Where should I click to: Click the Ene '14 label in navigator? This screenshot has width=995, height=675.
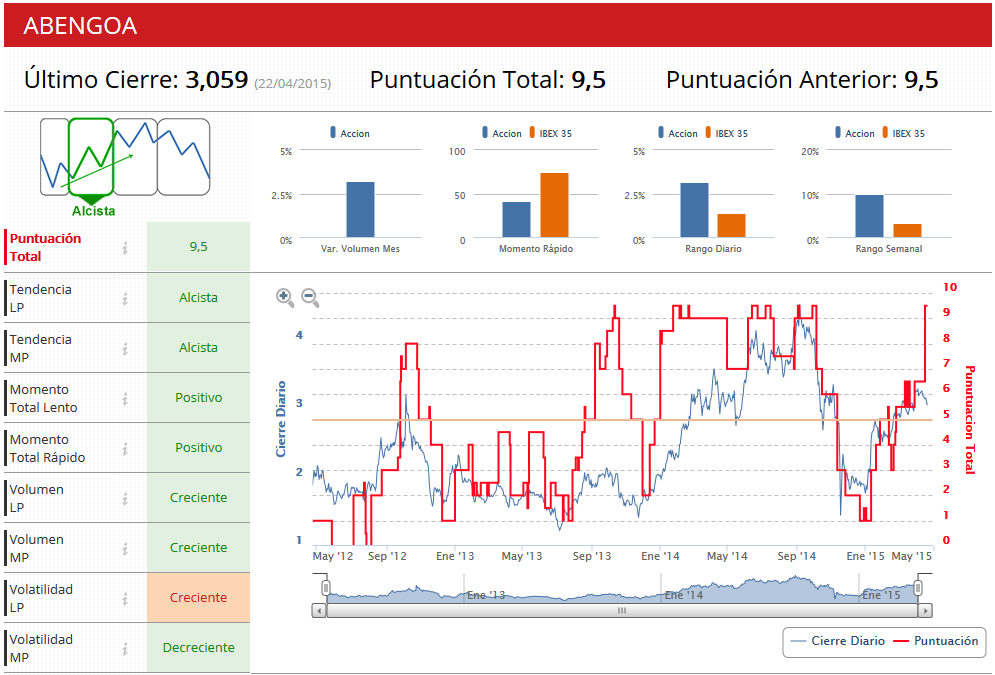(x=683, y=595)
